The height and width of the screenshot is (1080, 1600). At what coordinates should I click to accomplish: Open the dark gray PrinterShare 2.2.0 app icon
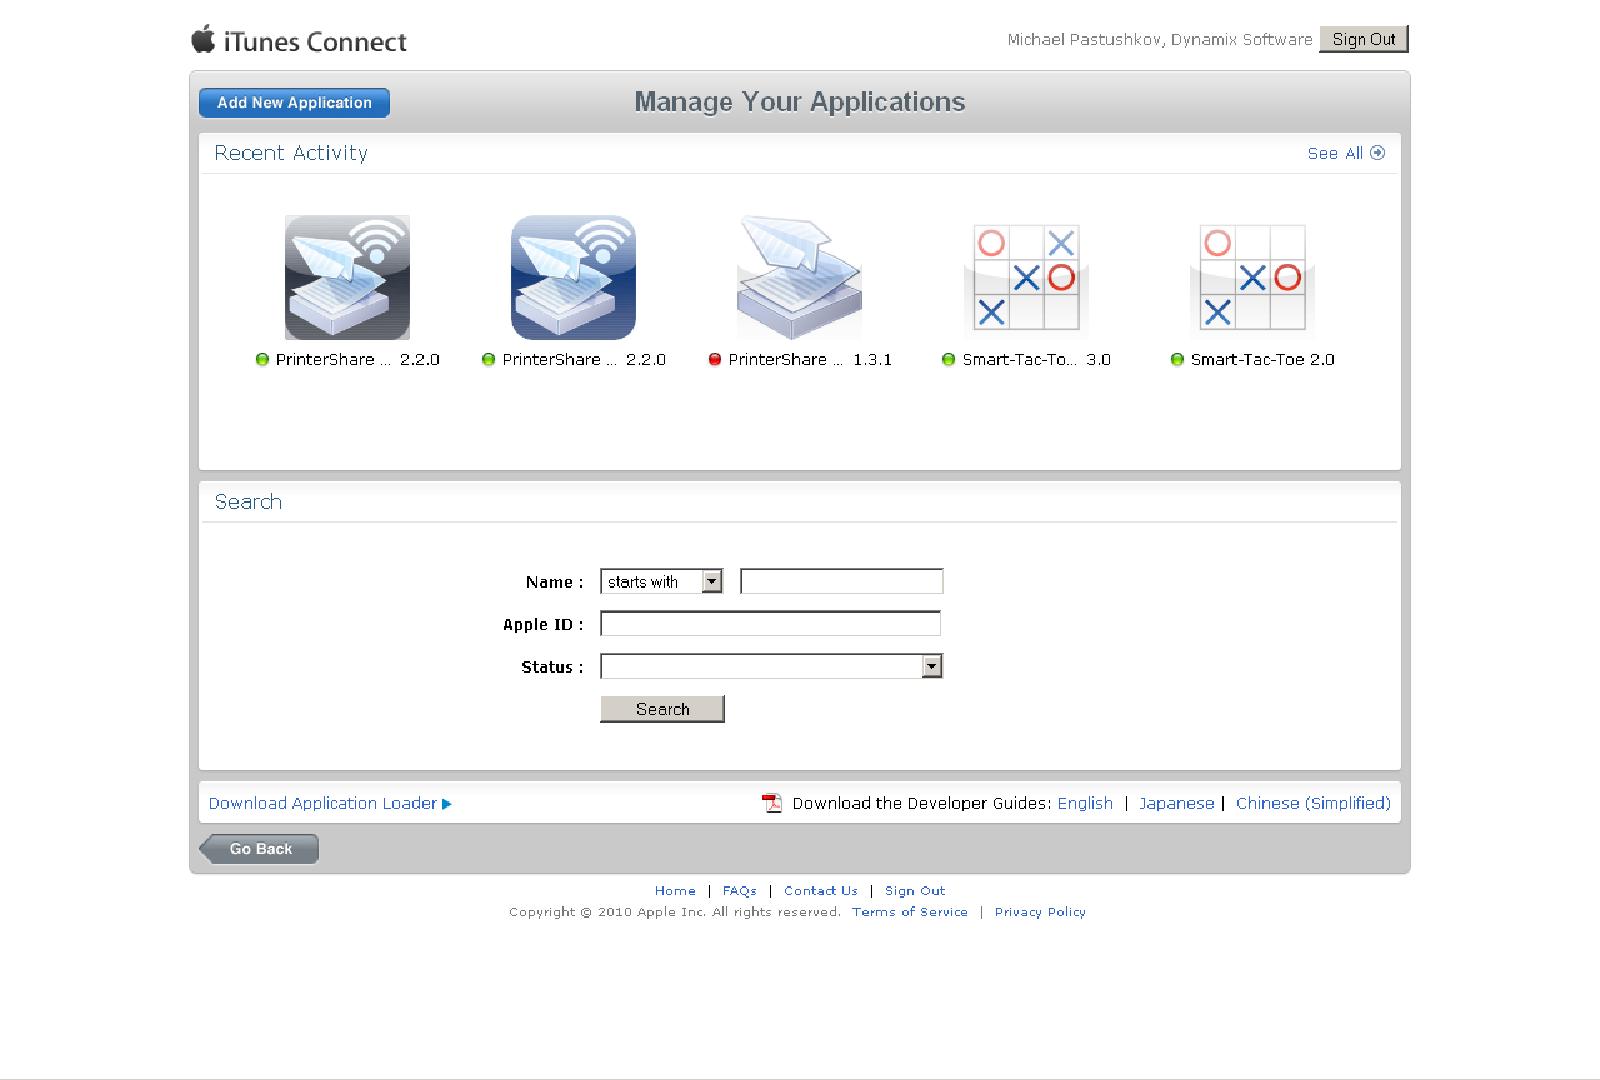(x=347, y=277)
